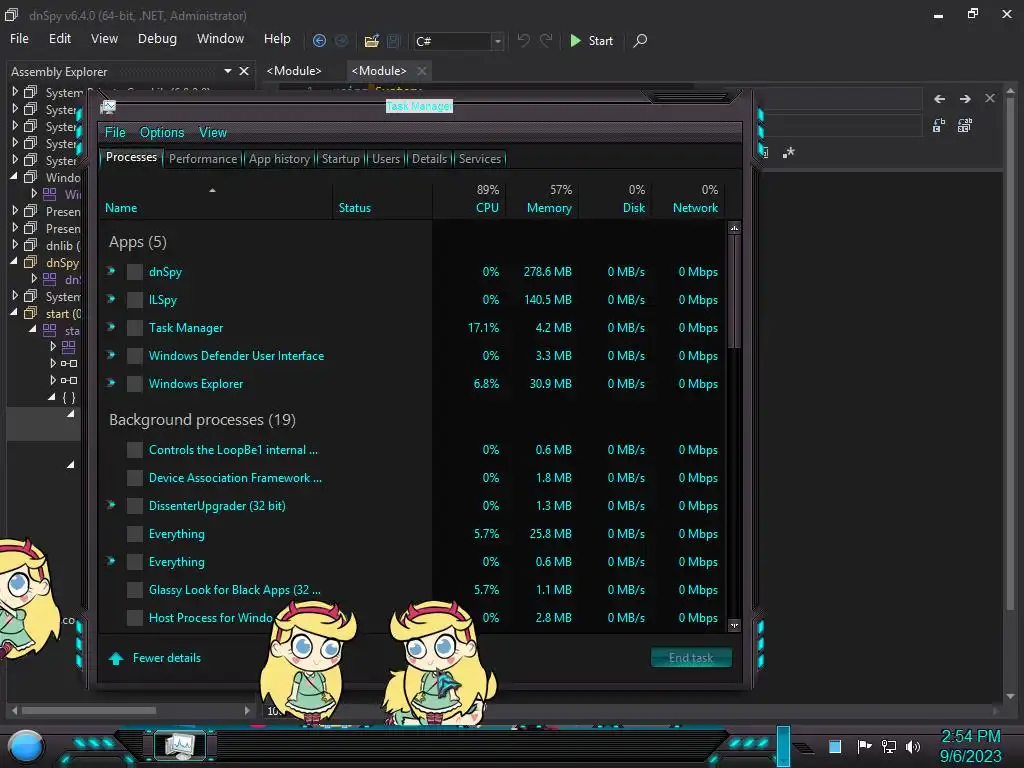The image size is (1024, 768).
Task: Click the Task Manager title bar icon
Action: point(108,106)
